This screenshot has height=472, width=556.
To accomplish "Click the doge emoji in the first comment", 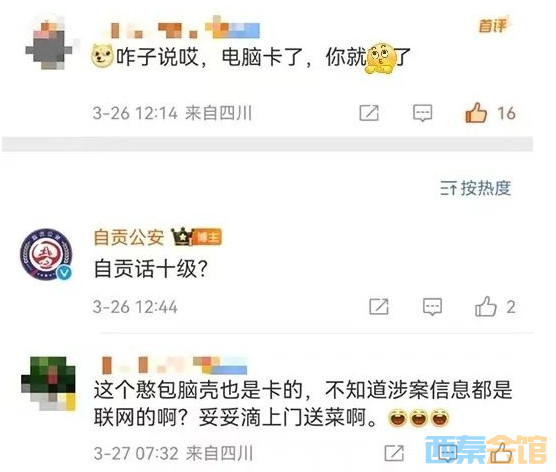I will (102, 56).
